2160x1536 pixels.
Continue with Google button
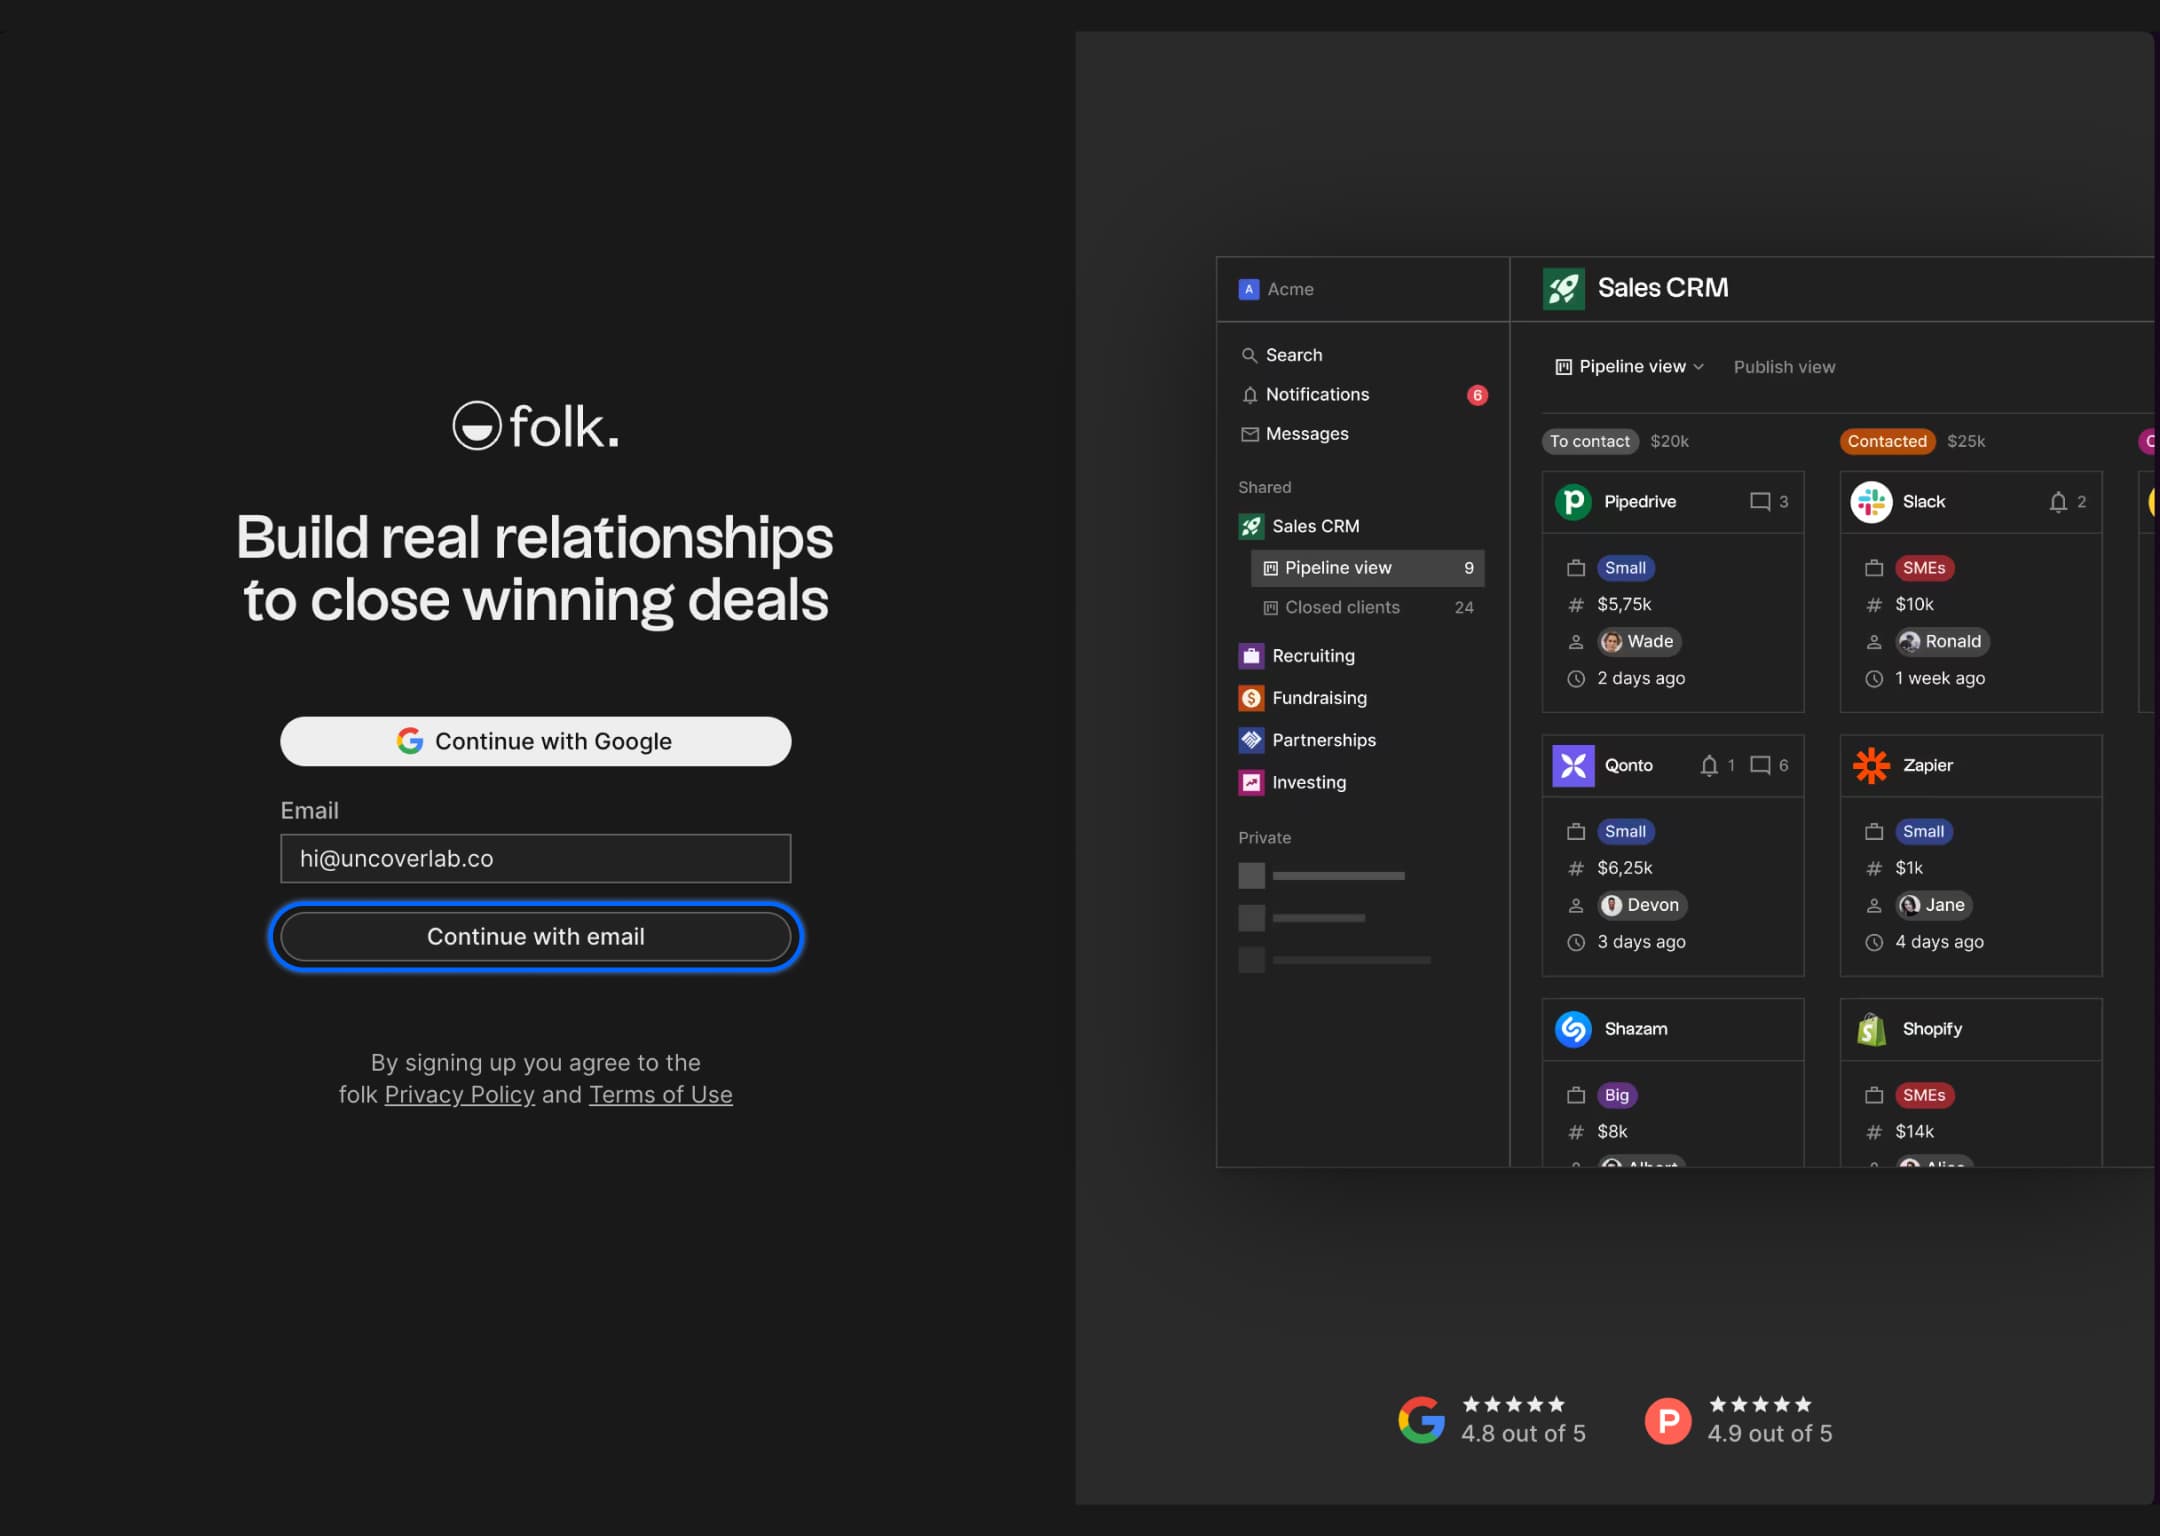(x=535, y=740)
